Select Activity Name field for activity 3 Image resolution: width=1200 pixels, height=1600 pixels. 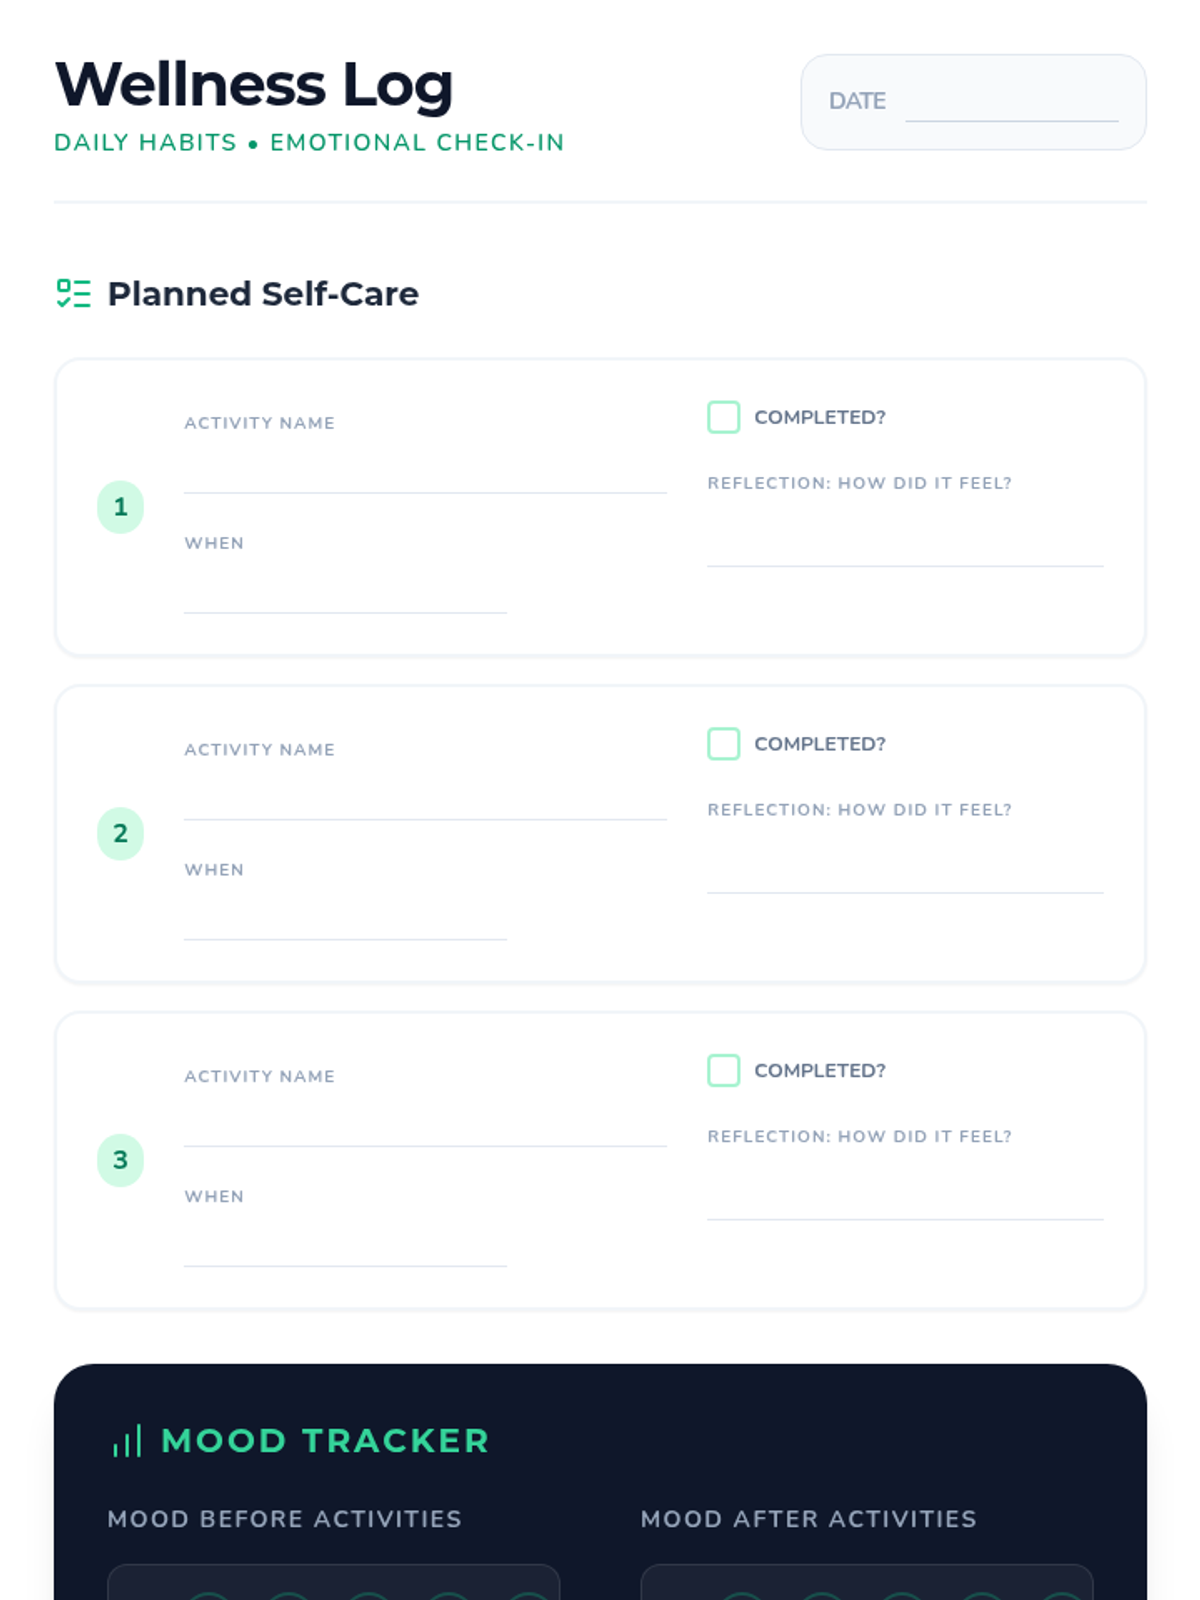425,1123
